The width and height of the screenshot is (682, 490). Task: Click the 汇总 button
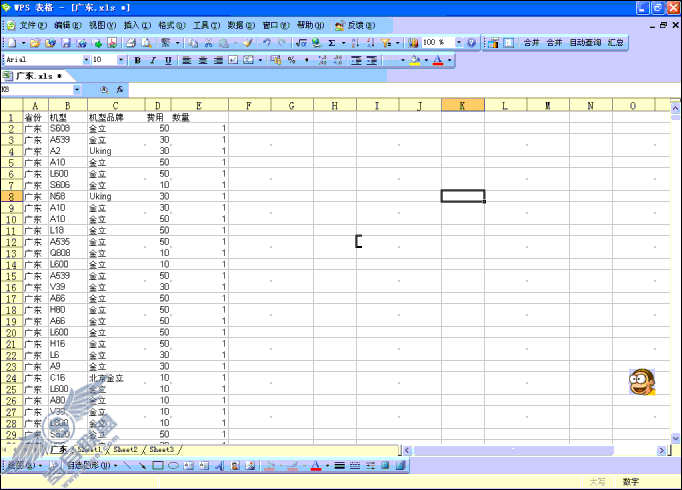click(x=615, y=42)
